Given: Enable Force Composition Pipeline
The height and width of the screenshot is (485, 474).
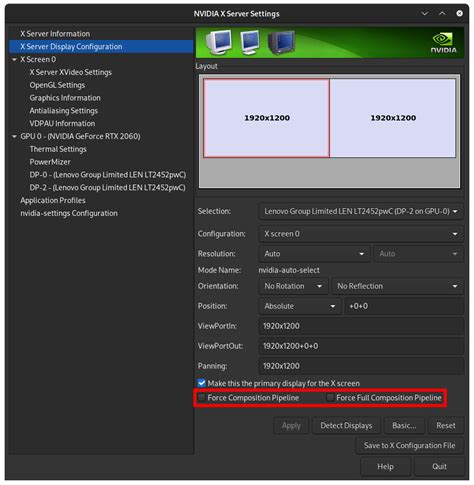Looking at the screenshot, I should pyautogui.click(x=201, y=397).
